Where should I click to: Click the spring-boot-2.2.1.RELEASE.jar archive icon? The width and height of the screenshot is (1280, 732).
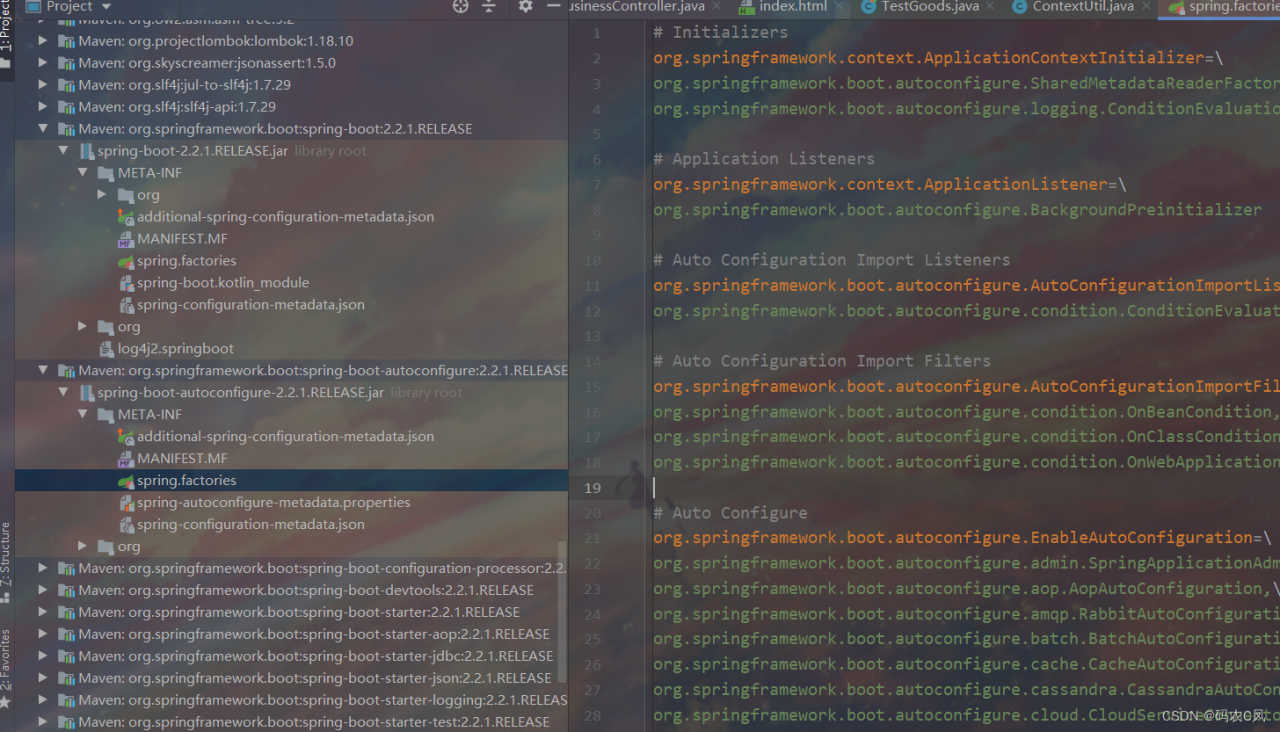(x=86, y=151)
